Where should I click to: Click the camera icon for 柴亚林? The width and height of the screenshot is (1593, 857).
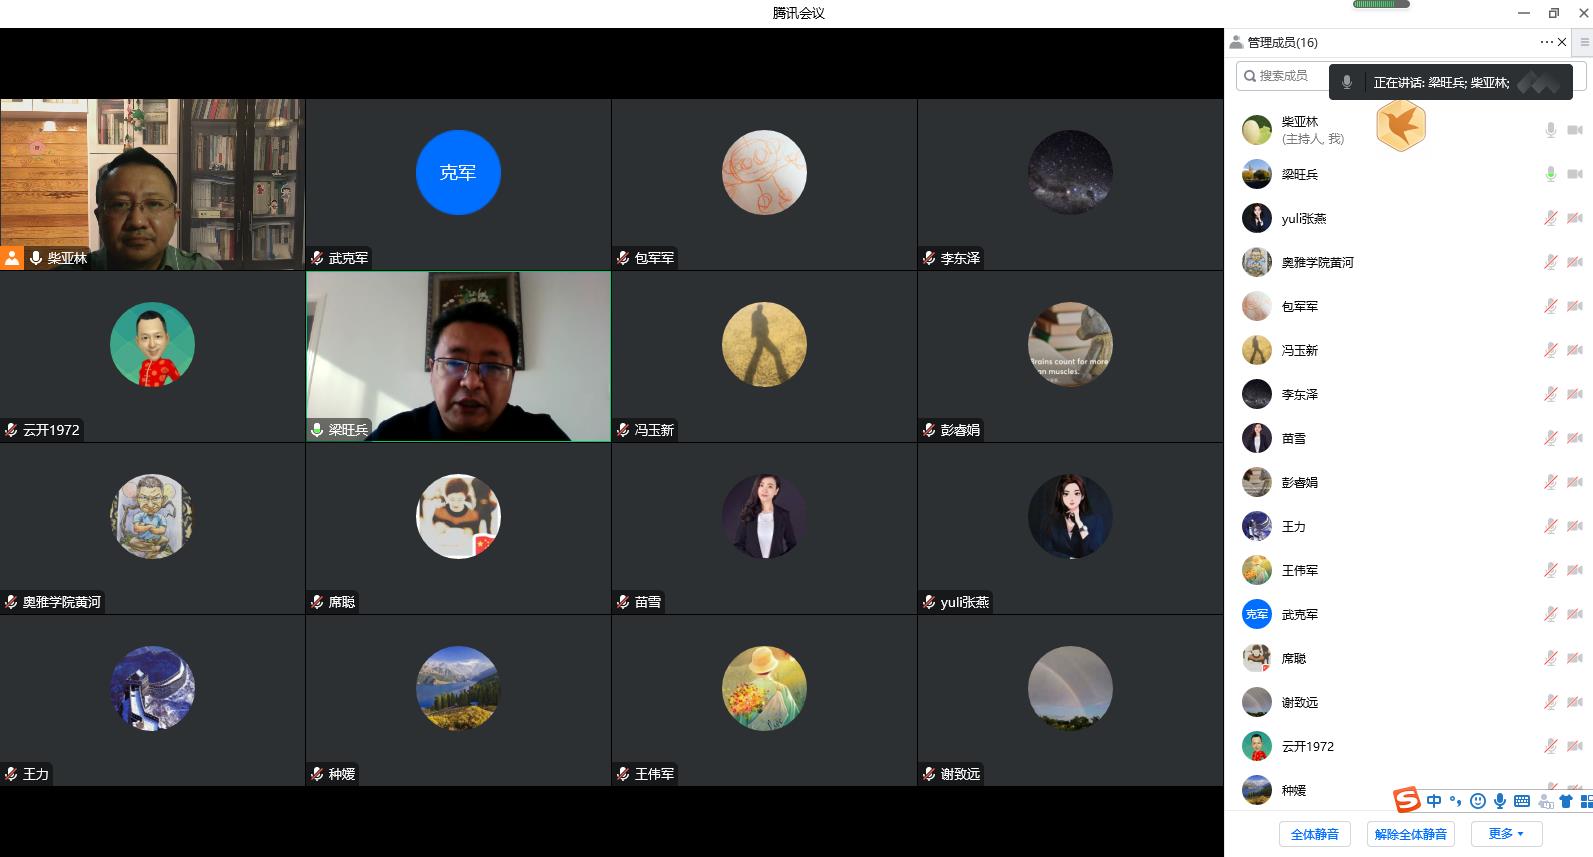coord(1575,130)
